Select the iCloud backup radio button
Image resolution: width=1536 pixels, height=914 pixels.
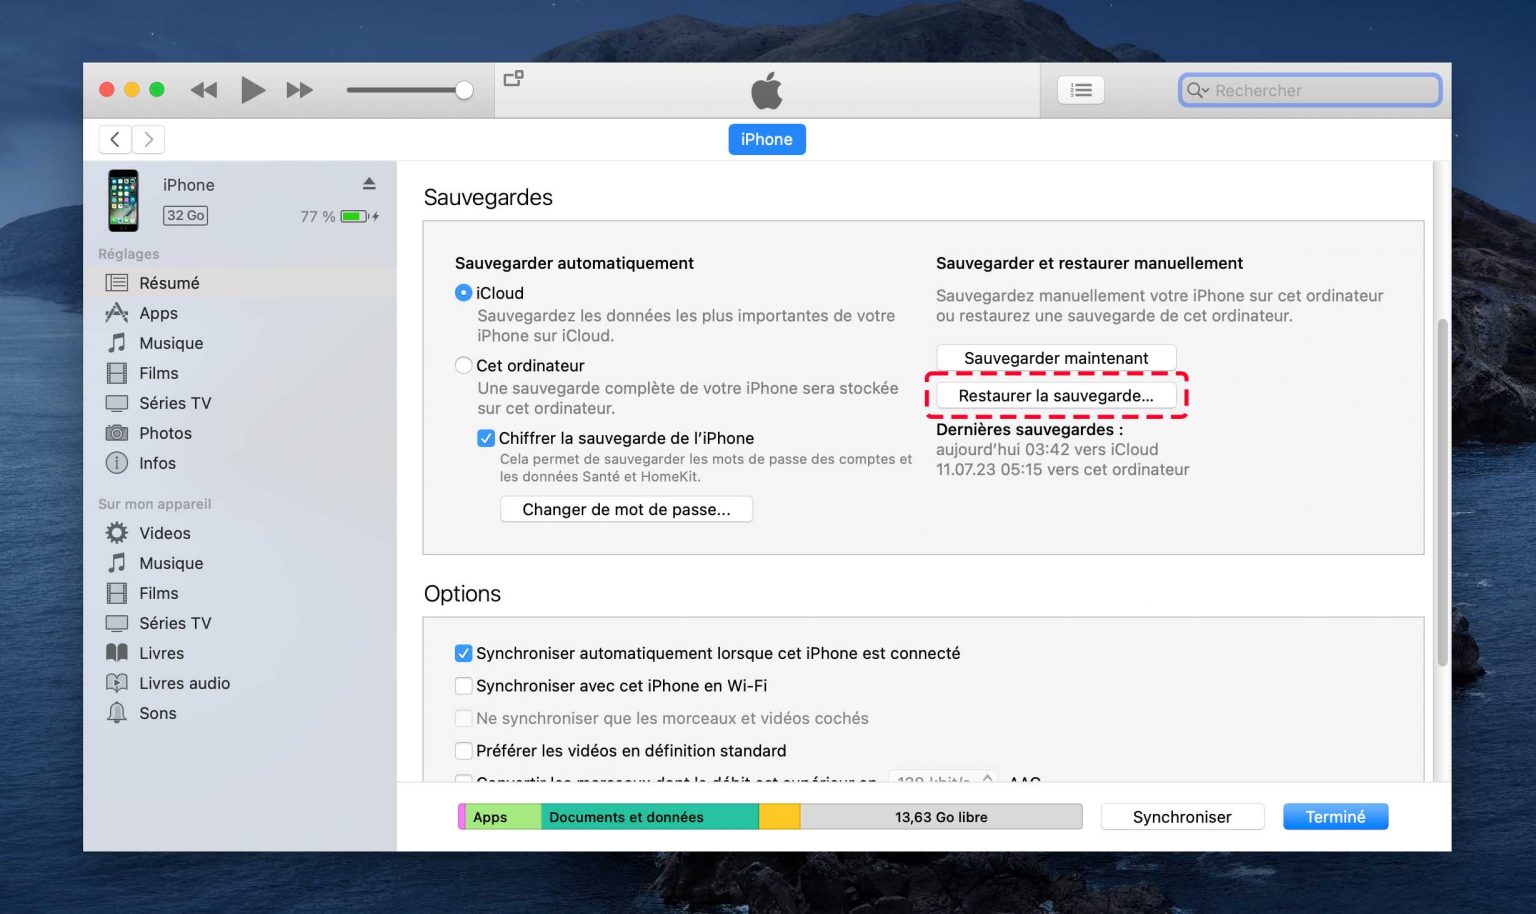tap(463, 293)
